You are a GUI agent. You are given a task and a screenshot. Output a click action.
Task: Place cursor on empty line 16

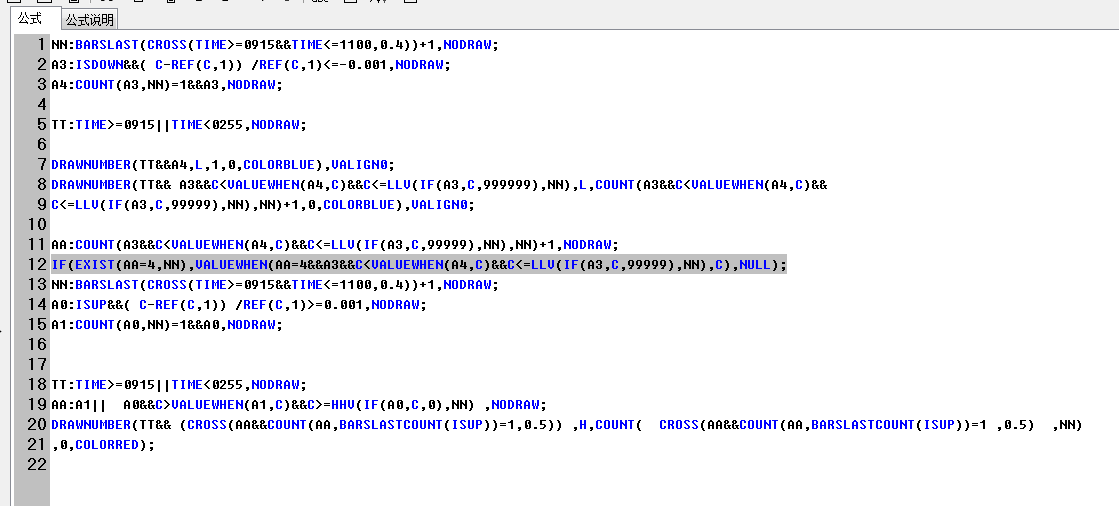point(300,345)
